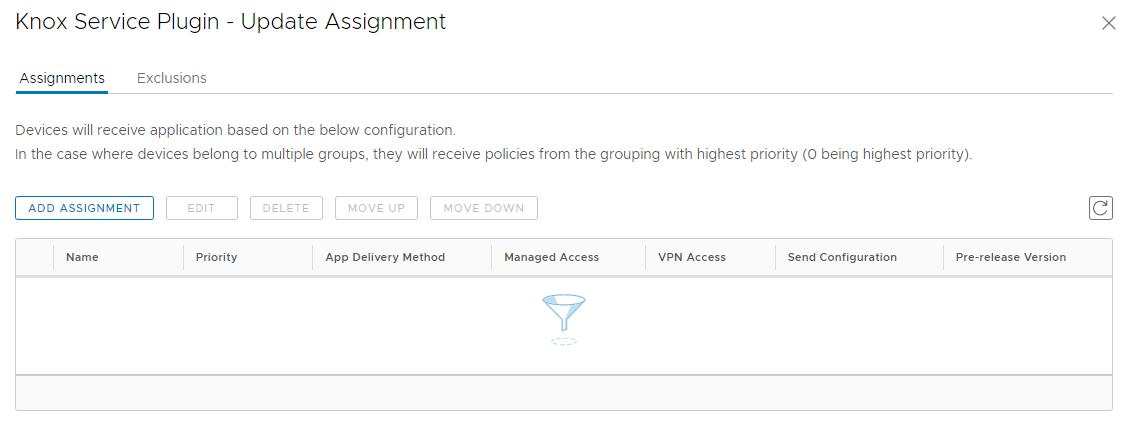Switch to the Exclusions tab
The height and width of the screenshot is (423, 1129).
coord(171,78)
